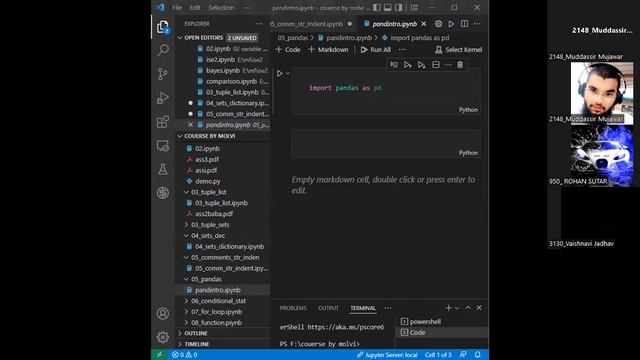Split the editor to the right
The image size is (640, 360).
pos(464,24)
